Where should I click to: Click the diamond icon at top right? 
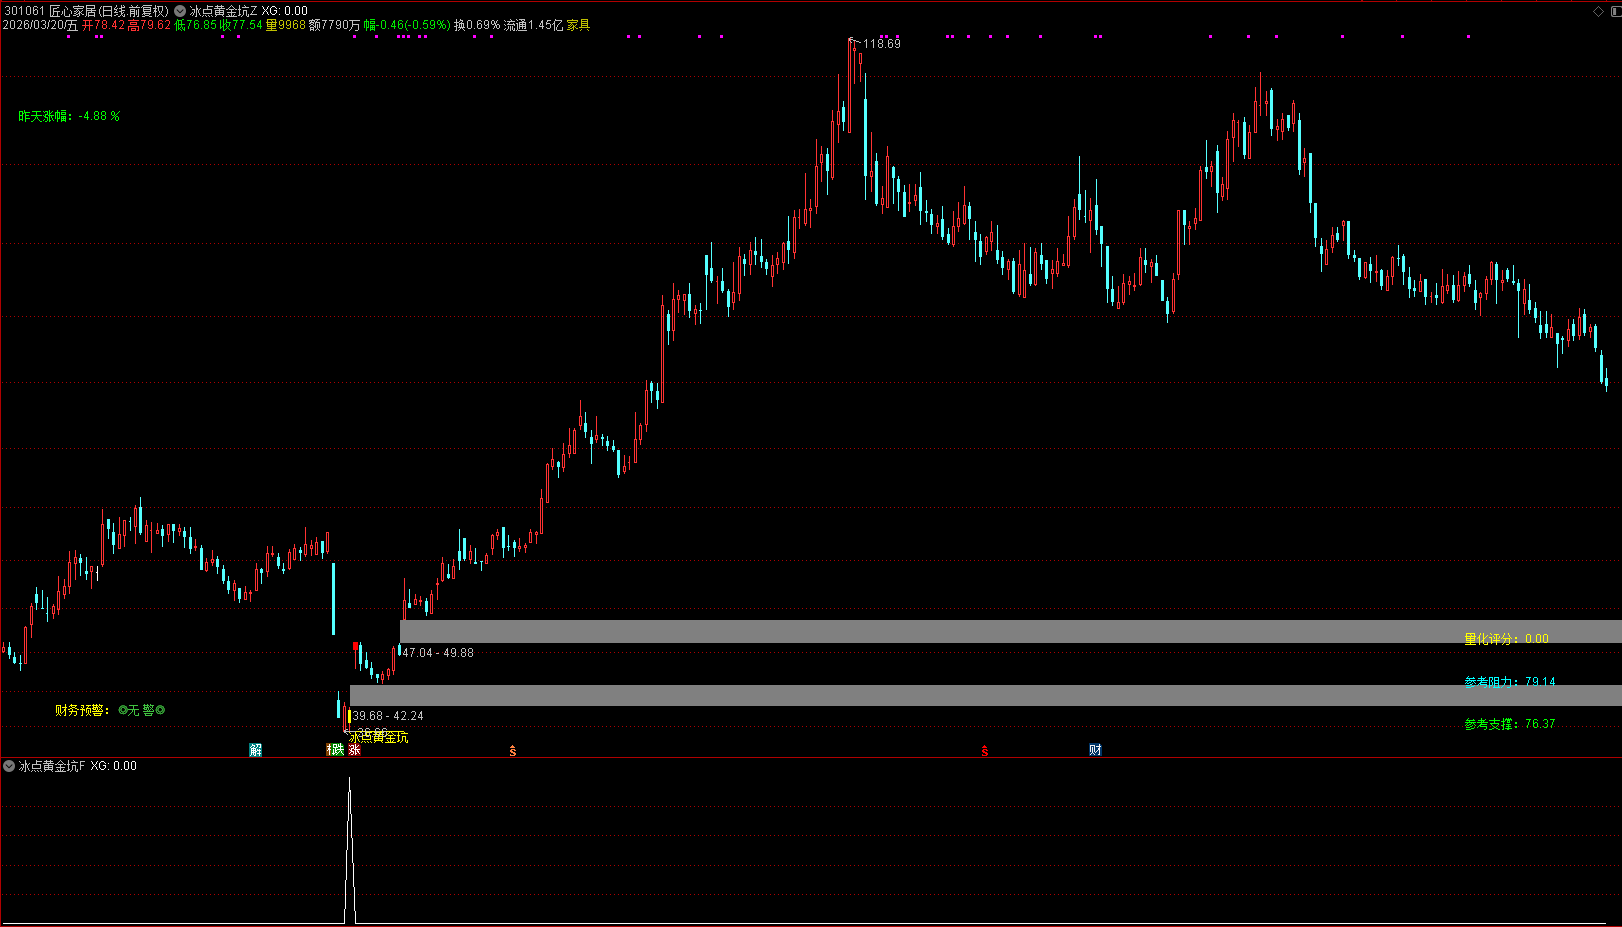tap(1598, 11)
